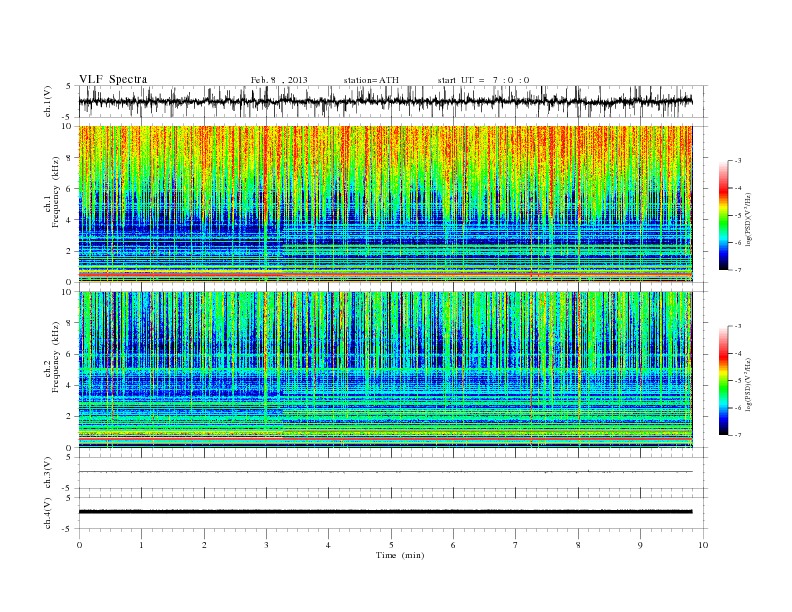
Task: Click time axis tick label "1"
Action: point(141,545)
